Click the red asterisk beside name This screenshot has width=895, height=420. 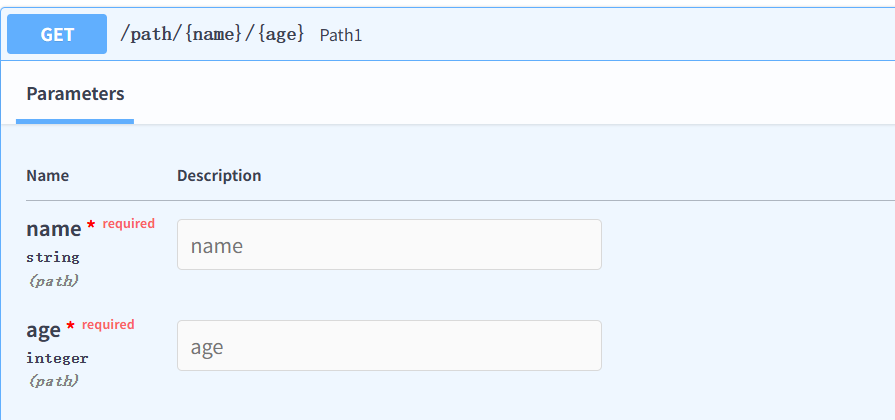point(91,226)
